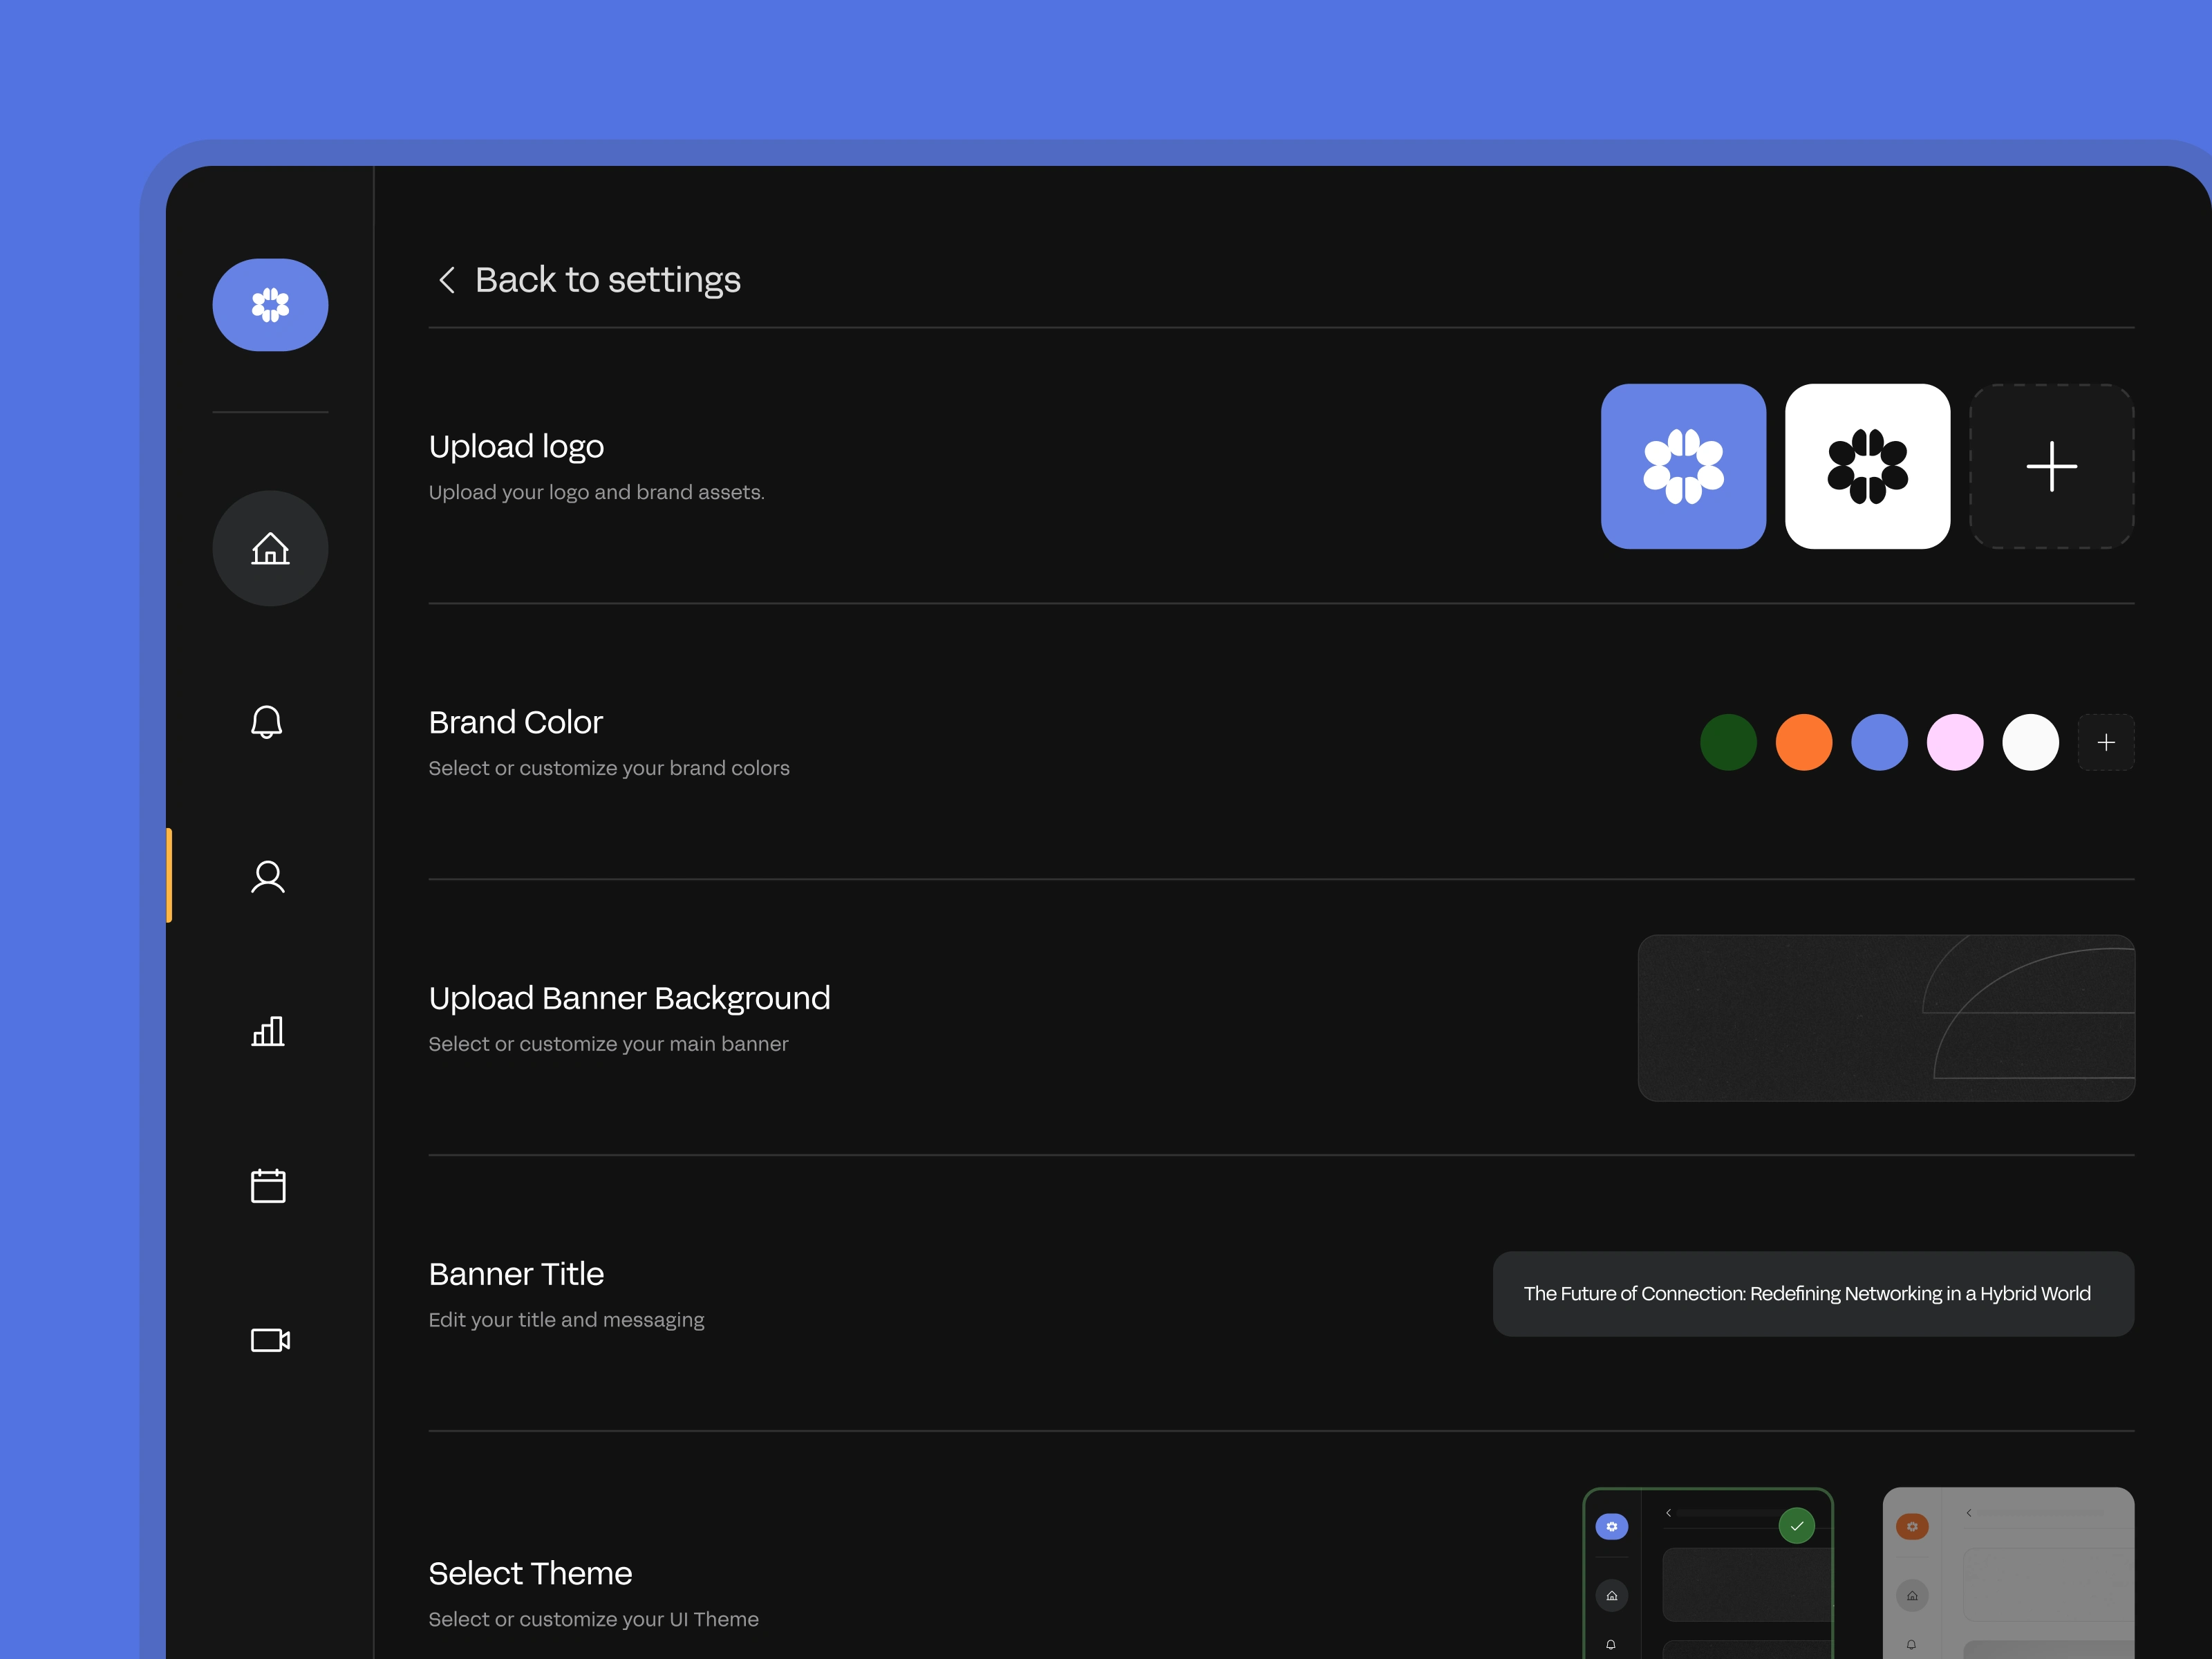
Task: Add a custom brand color
Action: coord(2106,742)
